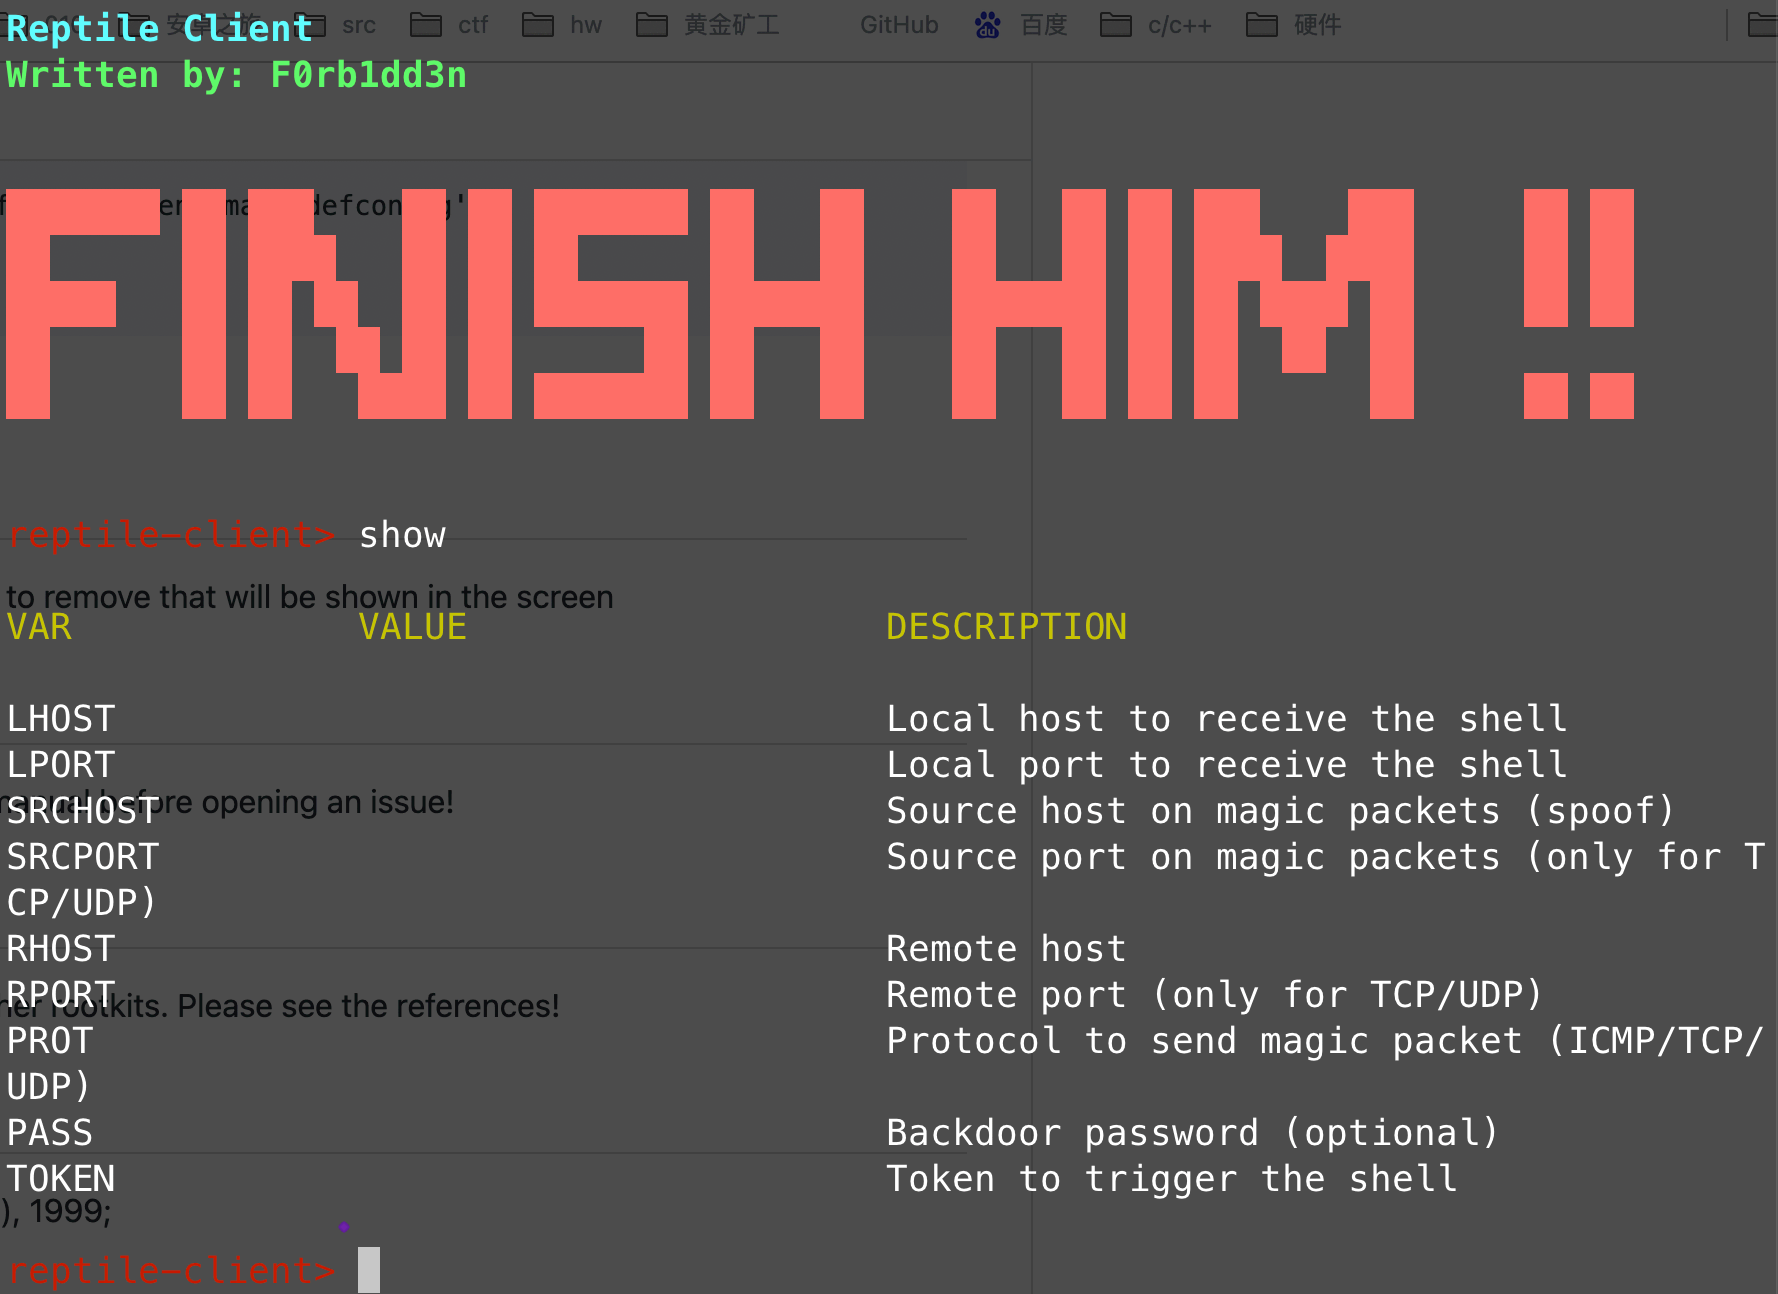Click 'Token to trigger the shell'
Viewport: 1778px width, 1294px height.
tap(1171, 1179)
